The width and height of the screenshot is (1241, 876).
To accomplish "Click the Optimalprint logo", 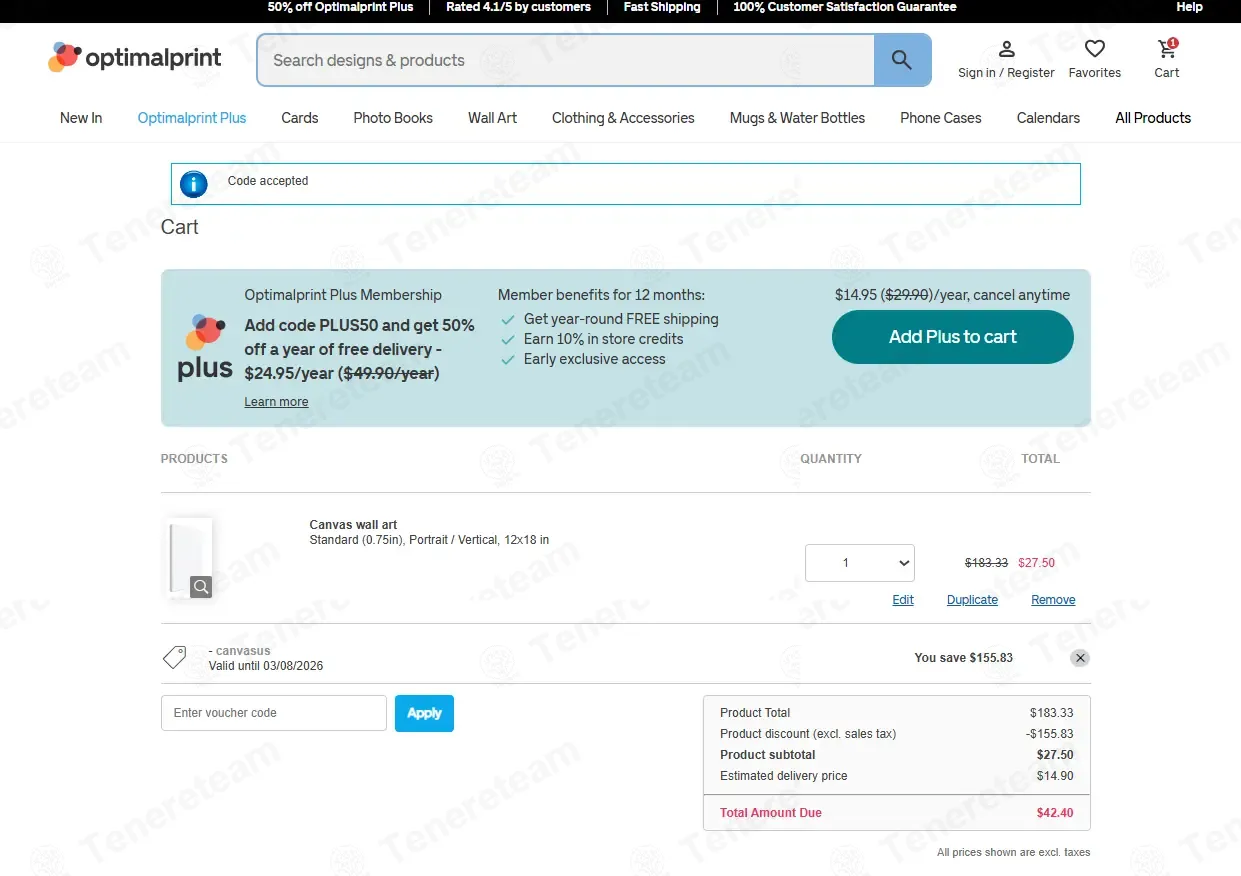I will coord(135,58).
